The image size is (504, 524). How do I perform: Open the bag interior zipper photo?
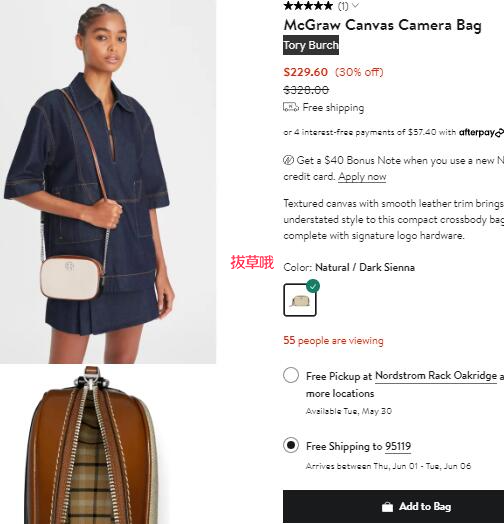(97, 444)
